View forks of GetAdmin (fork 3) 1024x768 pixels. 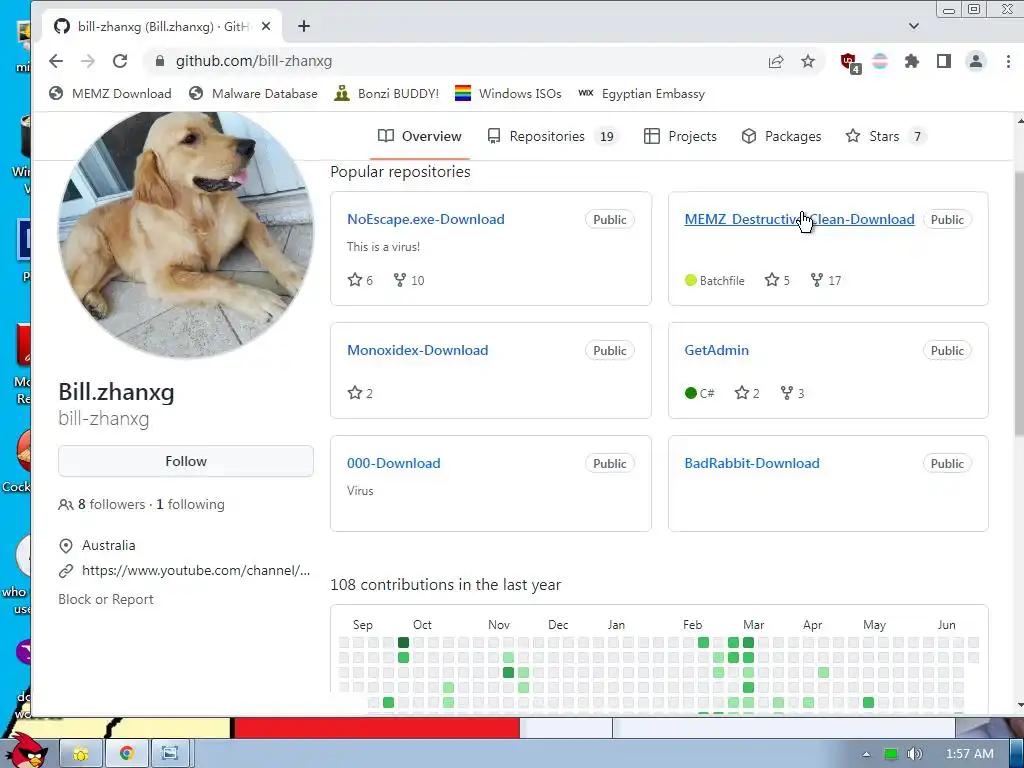point(792,393)
